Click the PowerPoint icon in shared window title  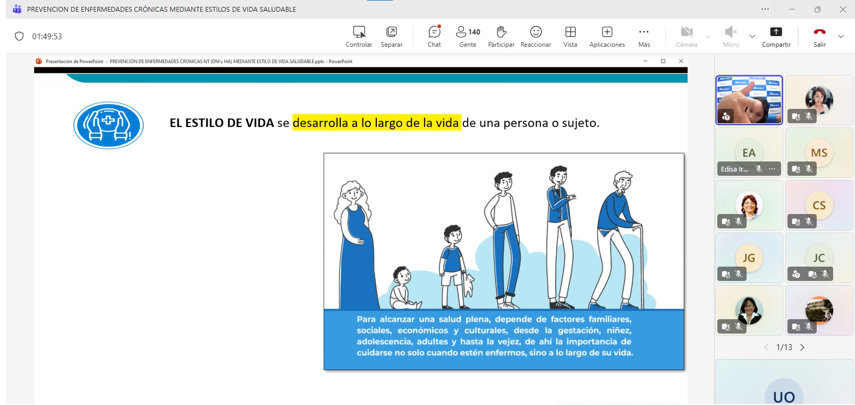click(x=39, y=62)
